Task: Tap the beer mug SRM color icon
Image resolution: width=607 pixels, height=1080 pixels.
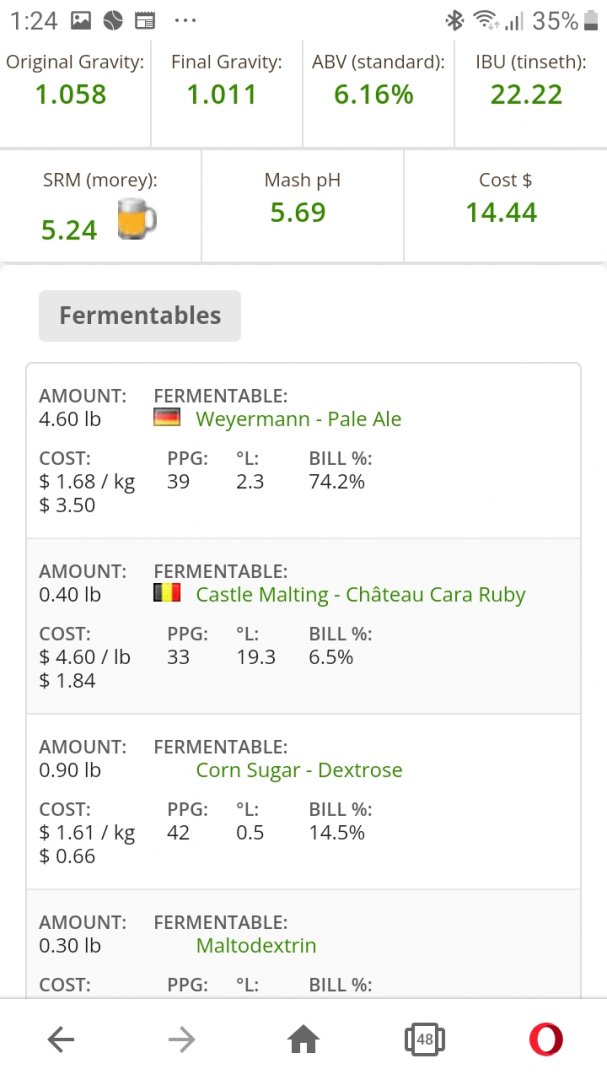Action: coord(137,219)
